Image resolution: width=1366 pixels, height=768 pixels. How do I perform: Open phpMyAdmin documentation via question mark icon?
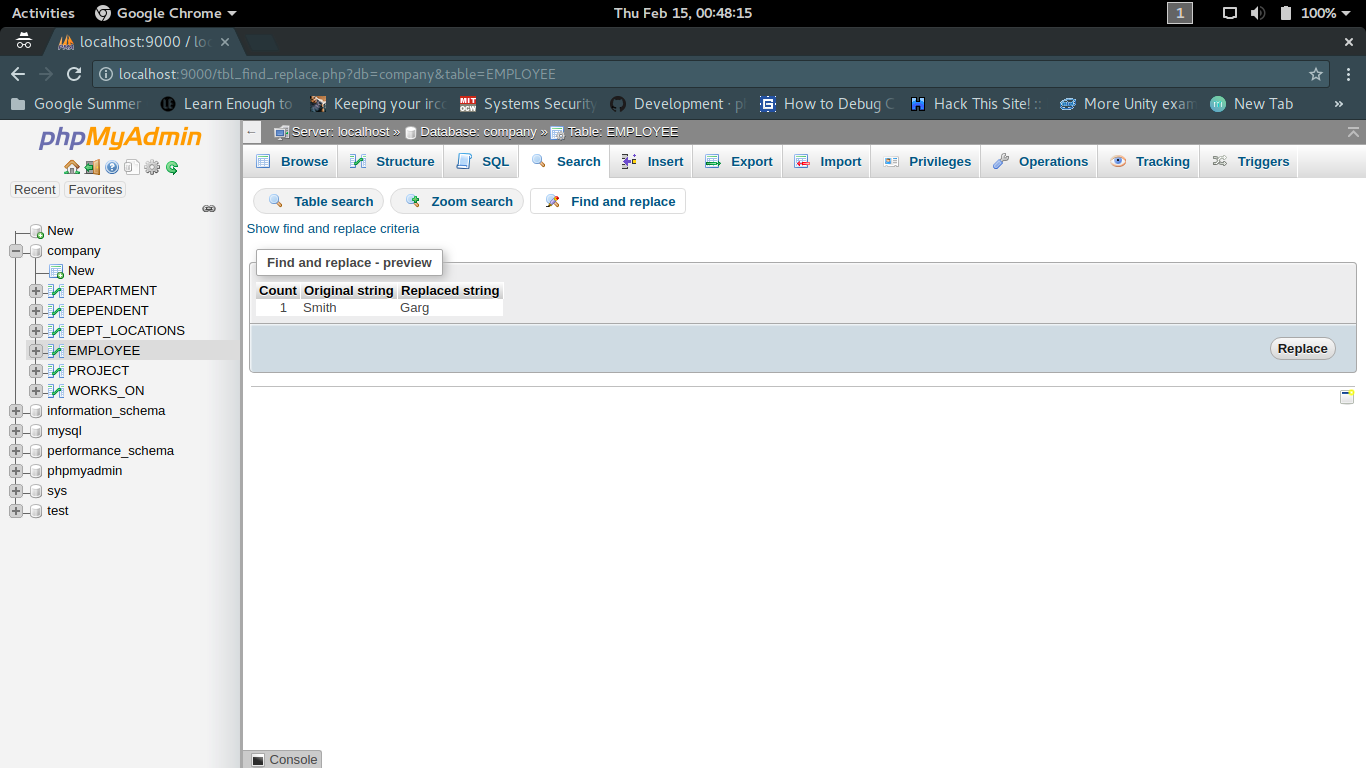pyautogui.click(x=112, y=167)
